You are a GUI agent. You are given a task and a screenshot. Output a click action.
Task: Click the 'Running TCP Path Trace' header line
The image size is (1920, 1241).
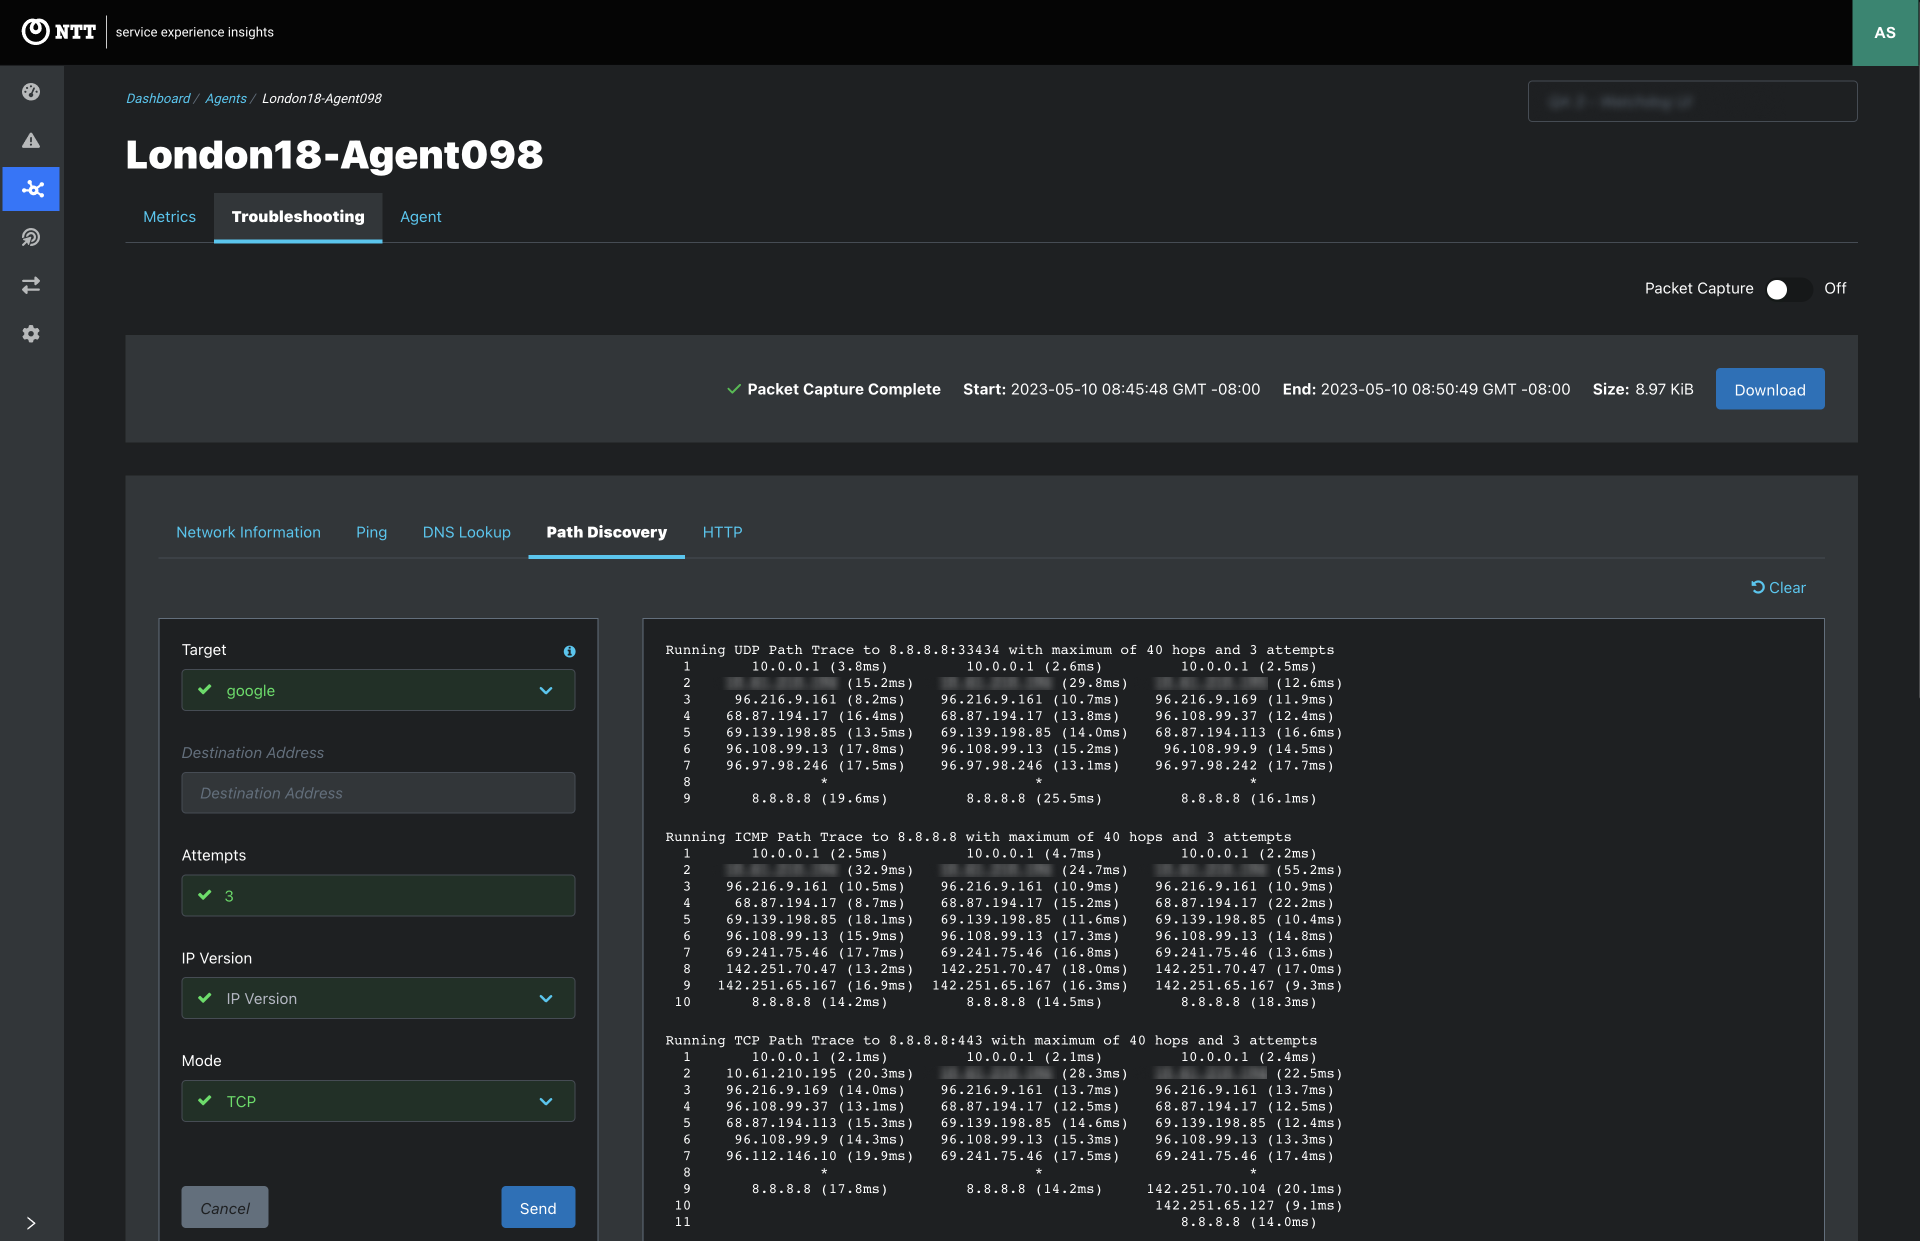pyautogui.click(x=991, y=1041)
